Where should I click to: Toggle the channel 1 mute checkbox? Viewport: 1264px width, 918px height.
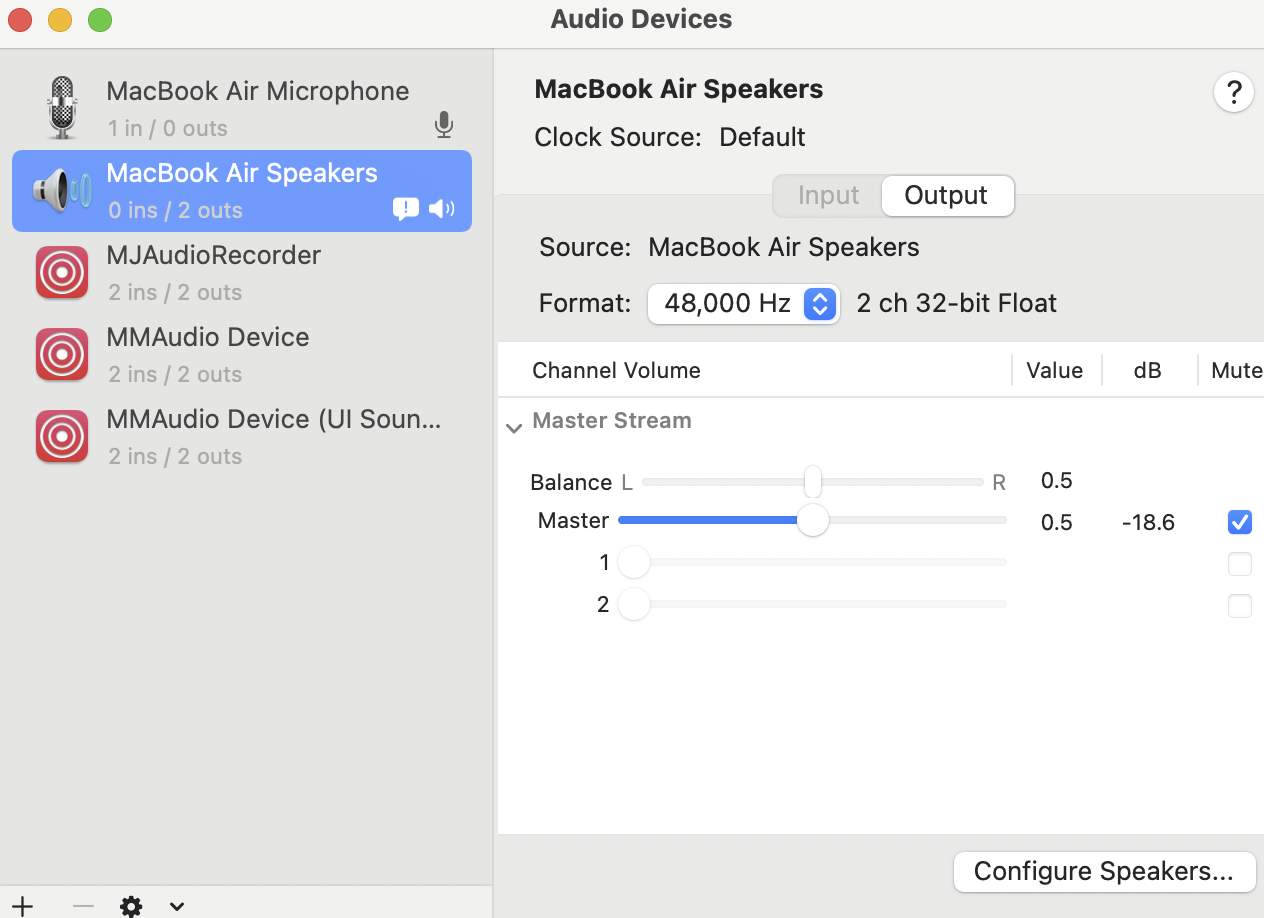tap(1240, 563)
